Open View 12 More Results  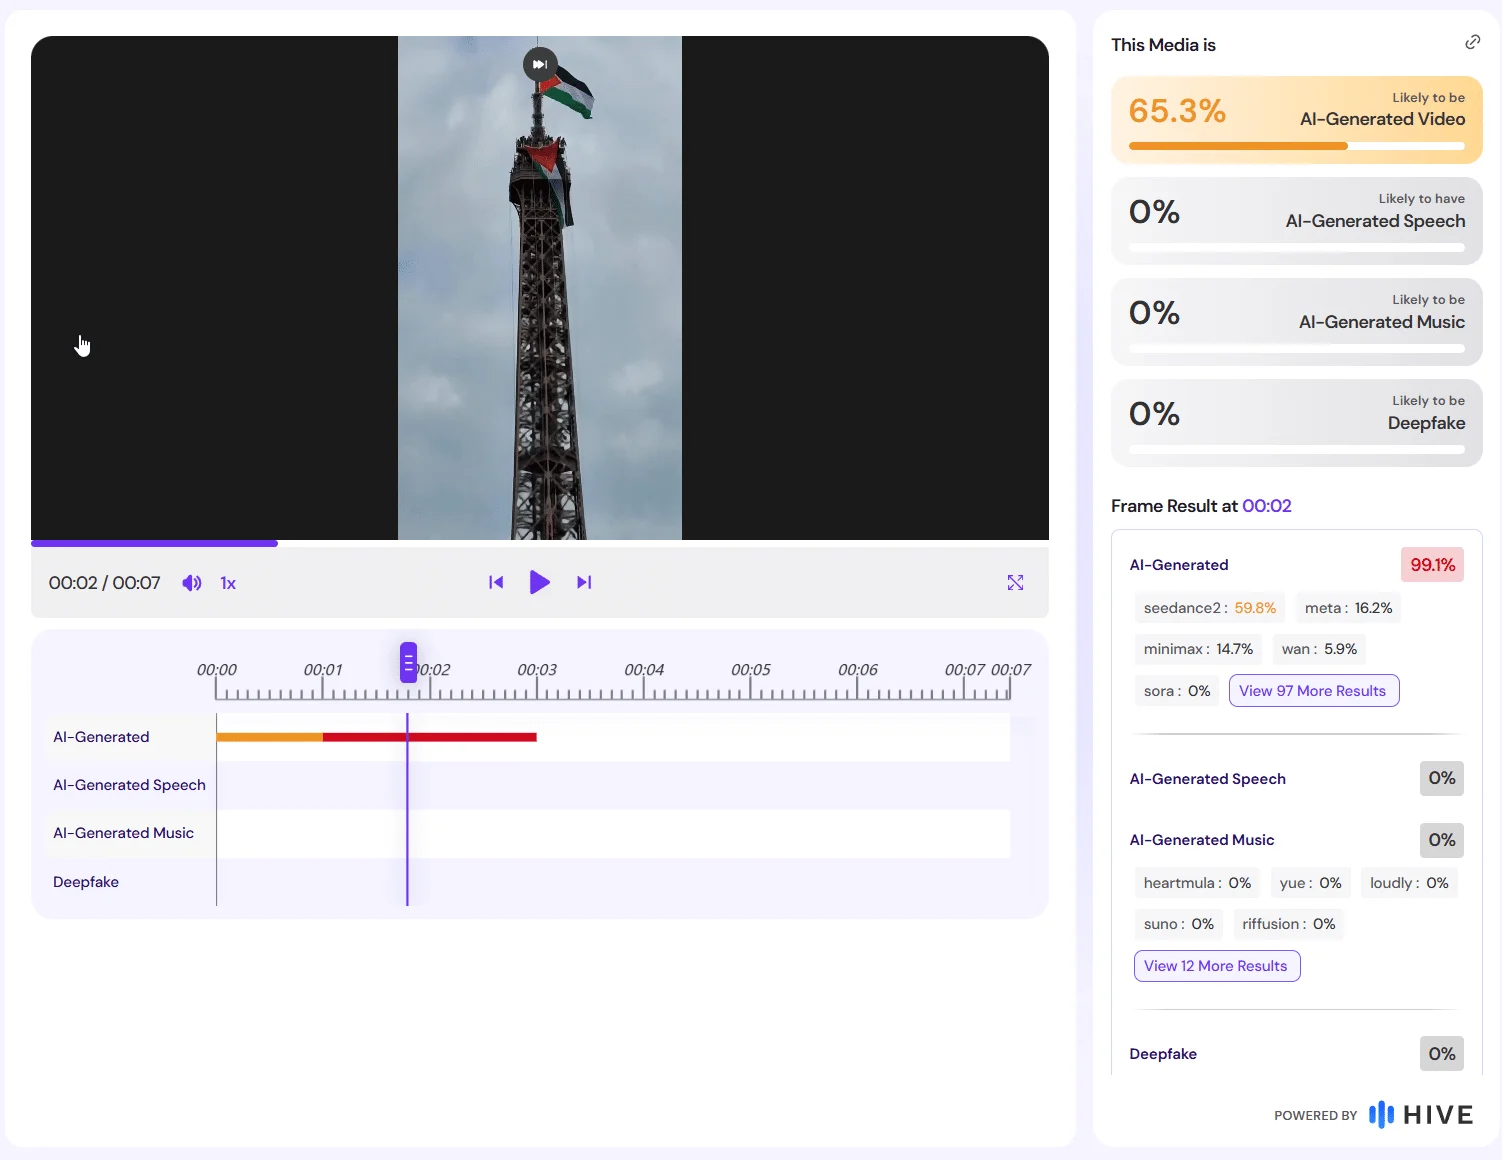tap(1216, 966)
